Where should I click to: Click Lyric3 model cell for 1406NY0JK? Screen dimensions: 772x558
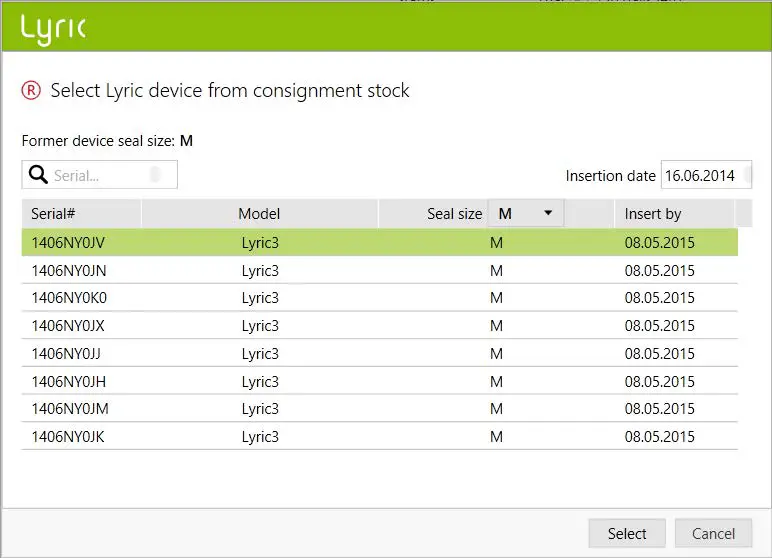tap(260, 437)
